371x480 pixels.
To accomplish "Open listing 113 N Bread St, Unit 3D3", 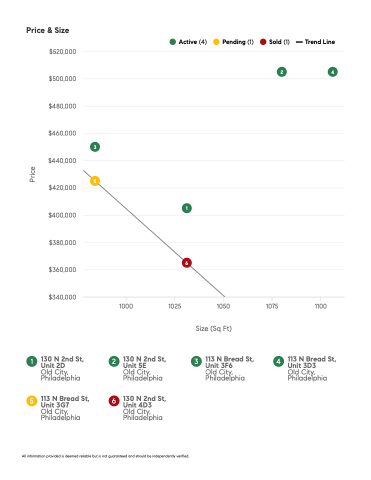I will click(x=312, y=368).
